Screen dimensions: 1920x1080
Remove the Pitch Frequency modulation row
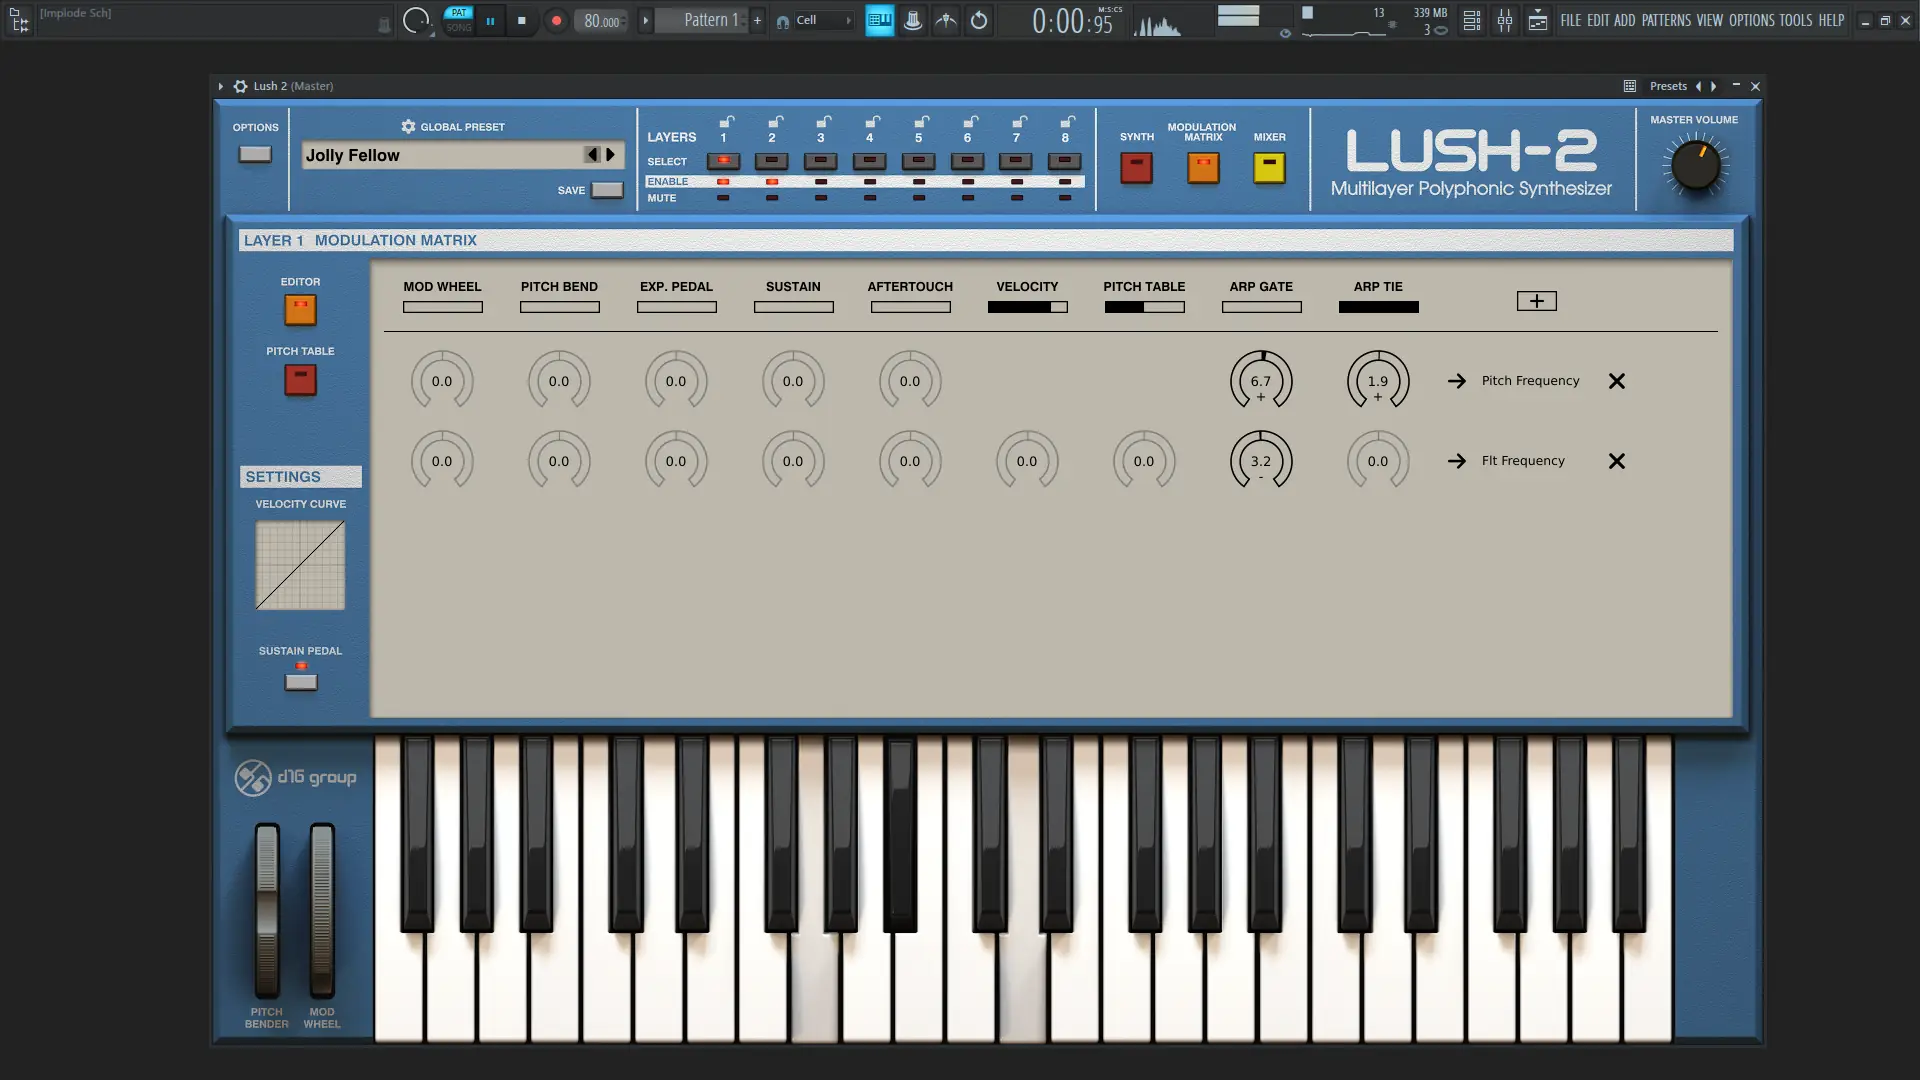pyautogui.click(x=1616, y=381)
